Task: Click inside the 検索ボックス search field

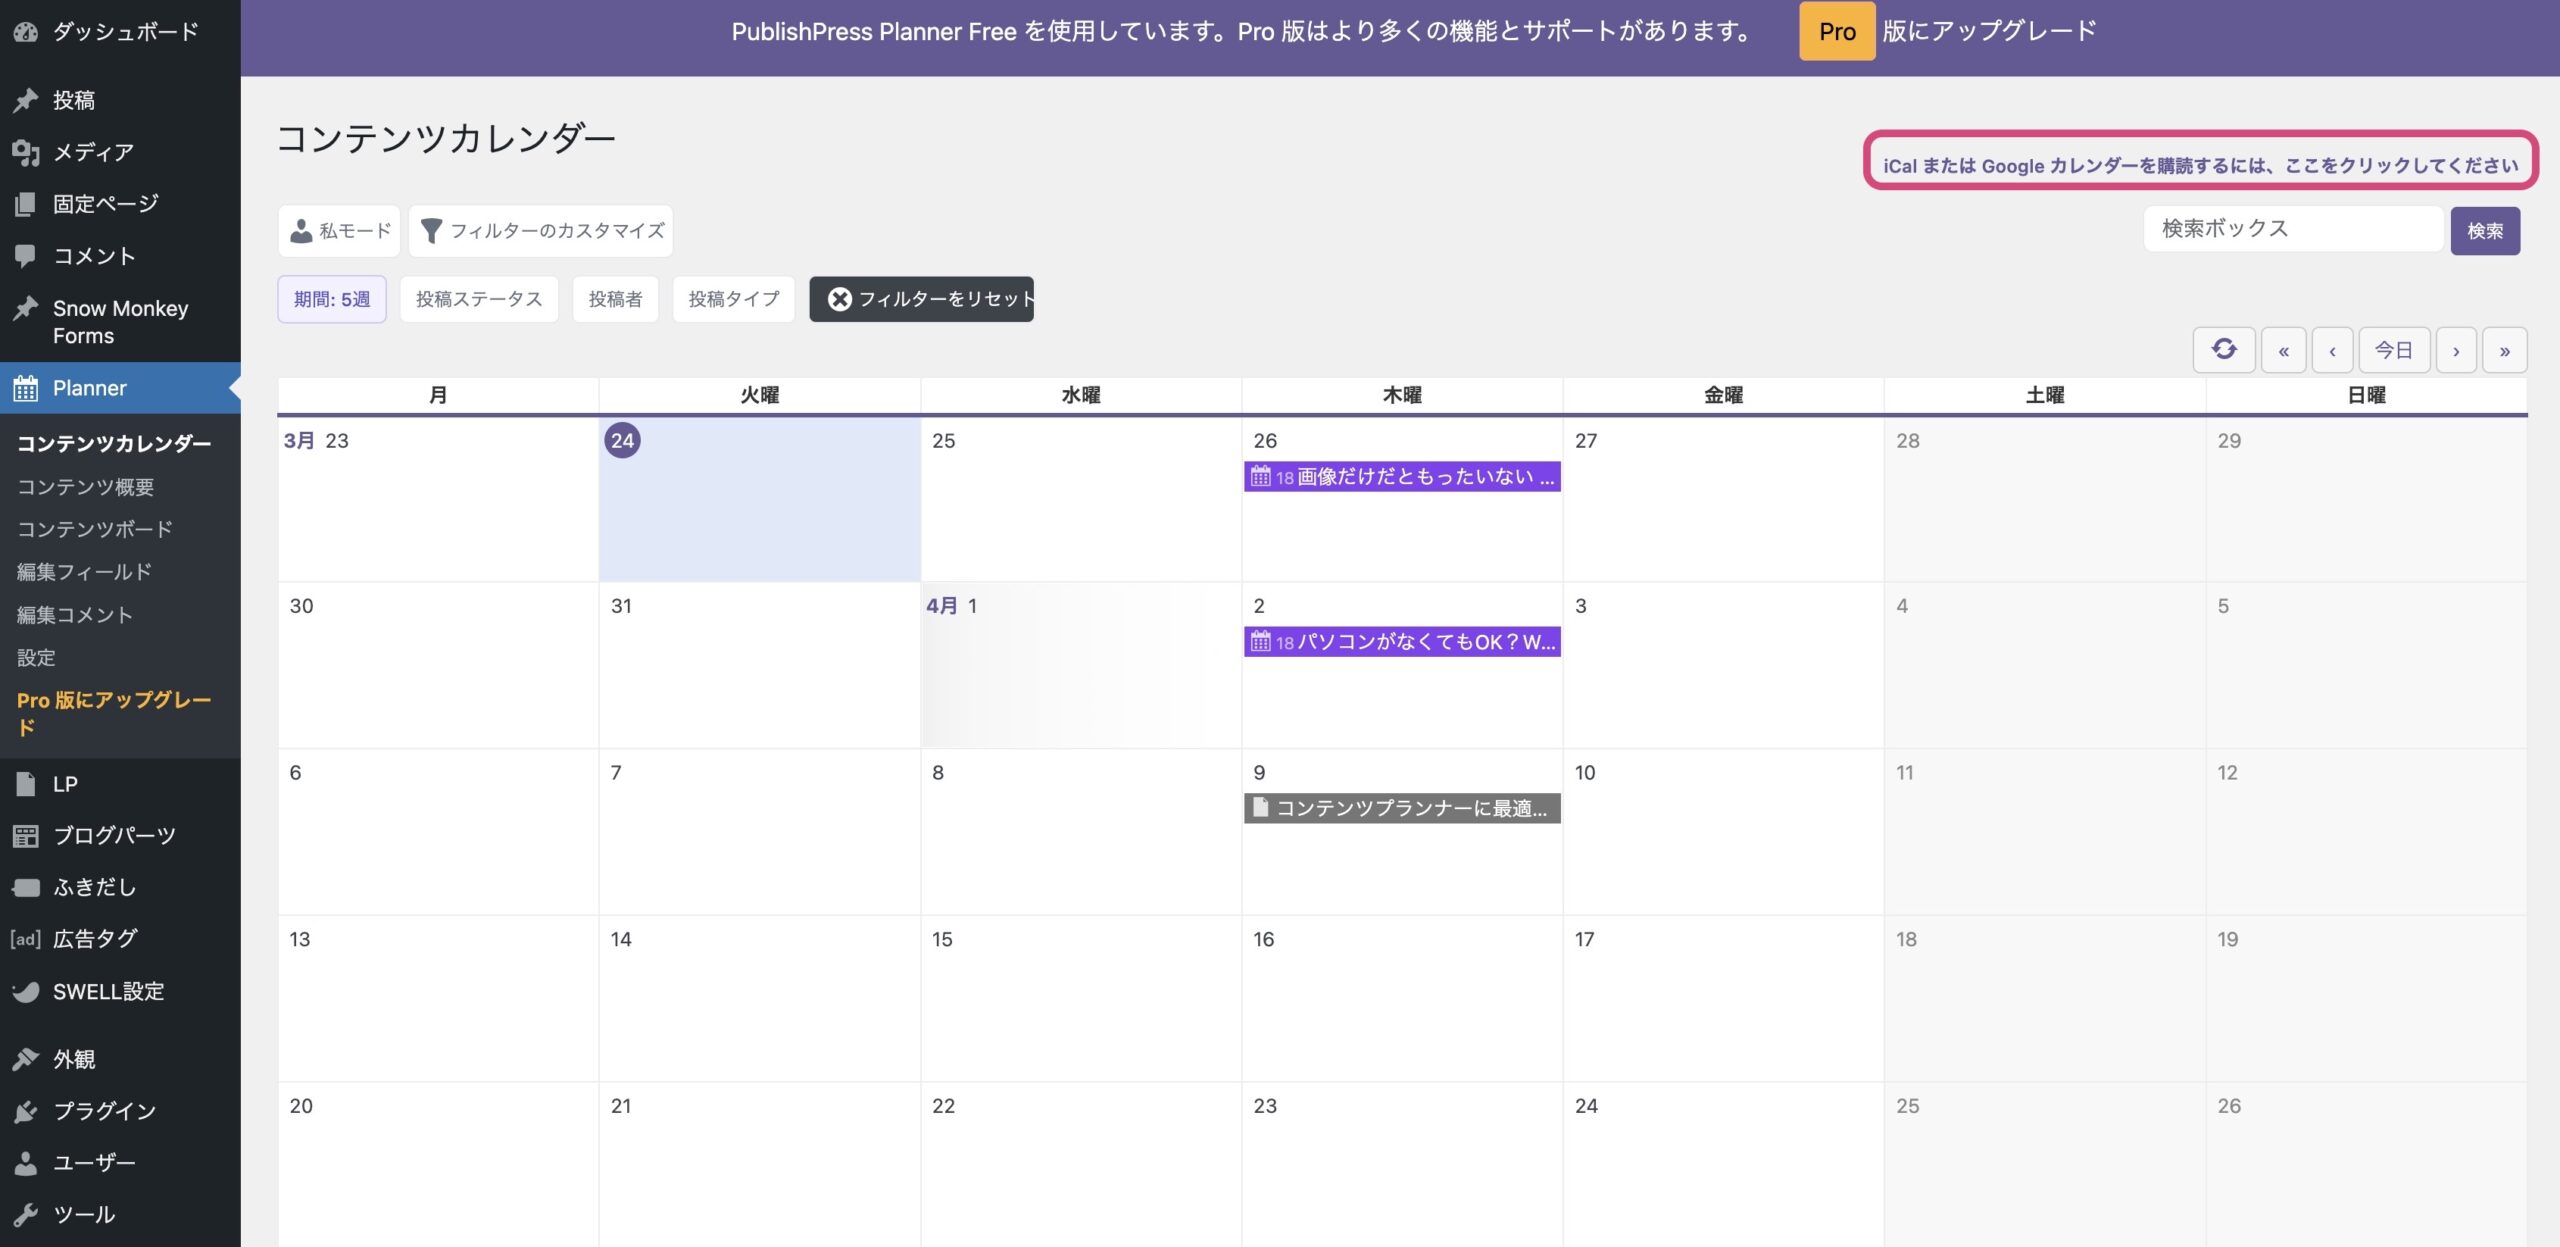Action: (2293, 228)
